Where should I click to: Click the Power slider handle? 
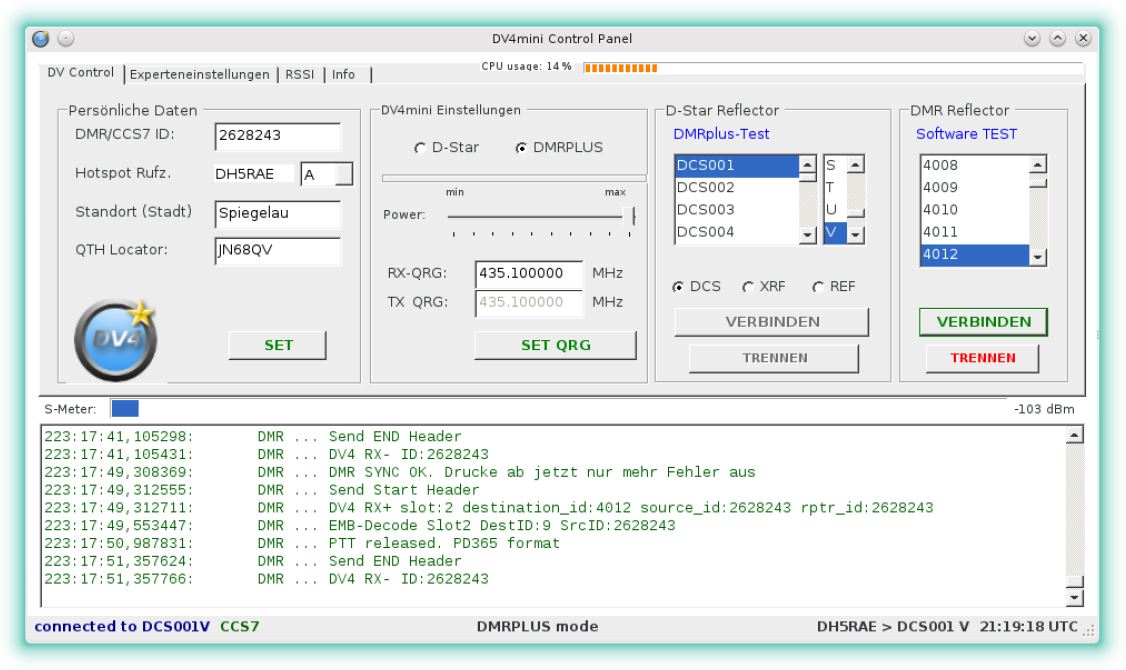point(630,215)
